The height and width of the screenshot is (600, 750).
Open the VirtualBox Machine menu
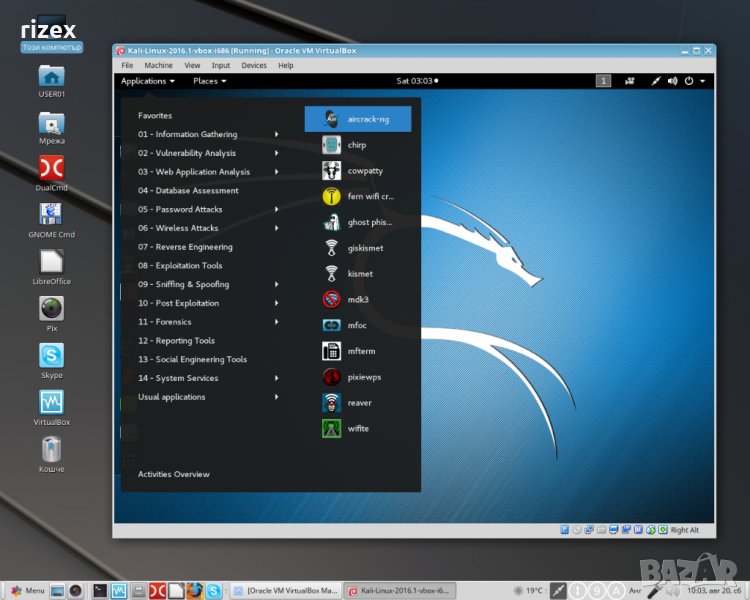[158, 65]
